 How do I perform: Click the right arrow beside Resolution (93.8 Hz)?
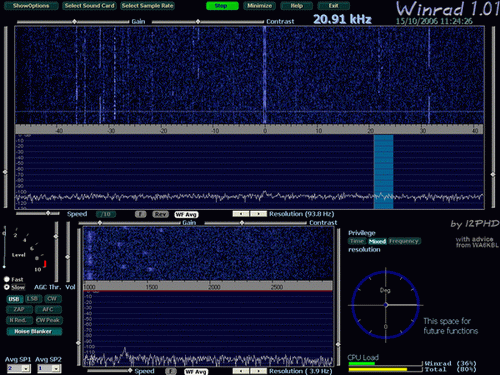(258, 214)
